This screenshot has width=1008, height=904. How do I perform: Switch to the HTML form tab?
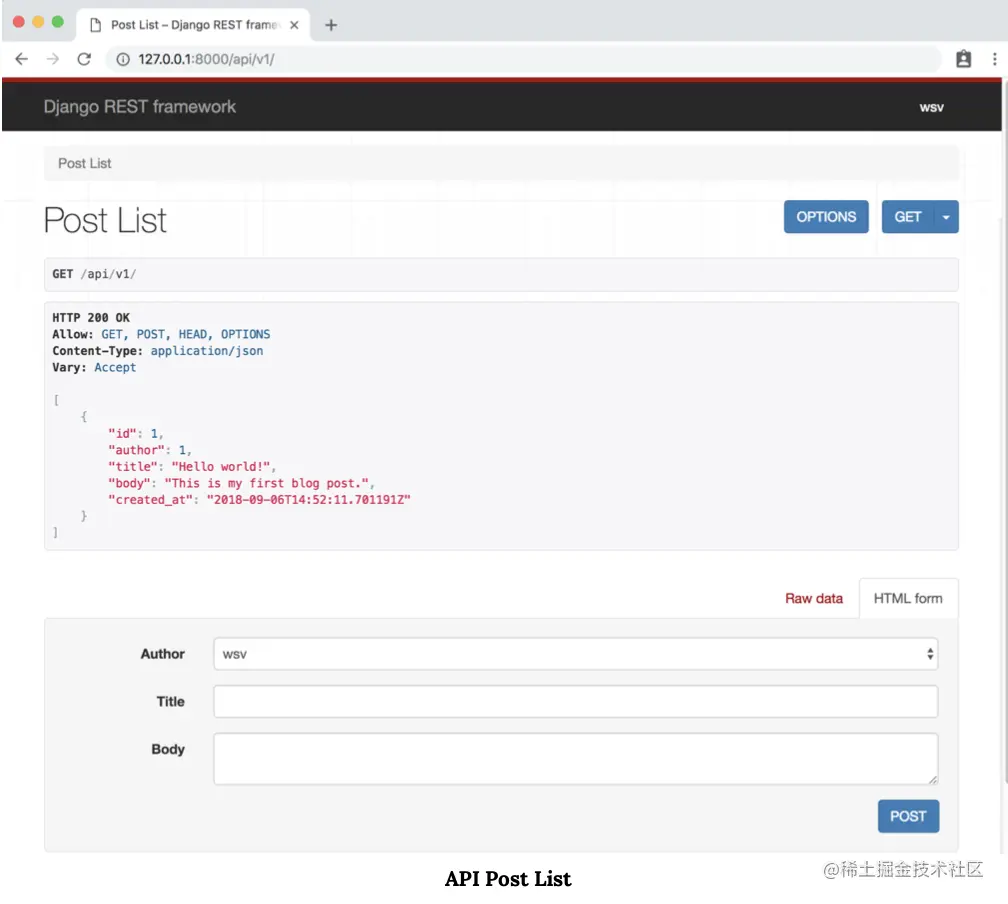[x=908, y=599]
